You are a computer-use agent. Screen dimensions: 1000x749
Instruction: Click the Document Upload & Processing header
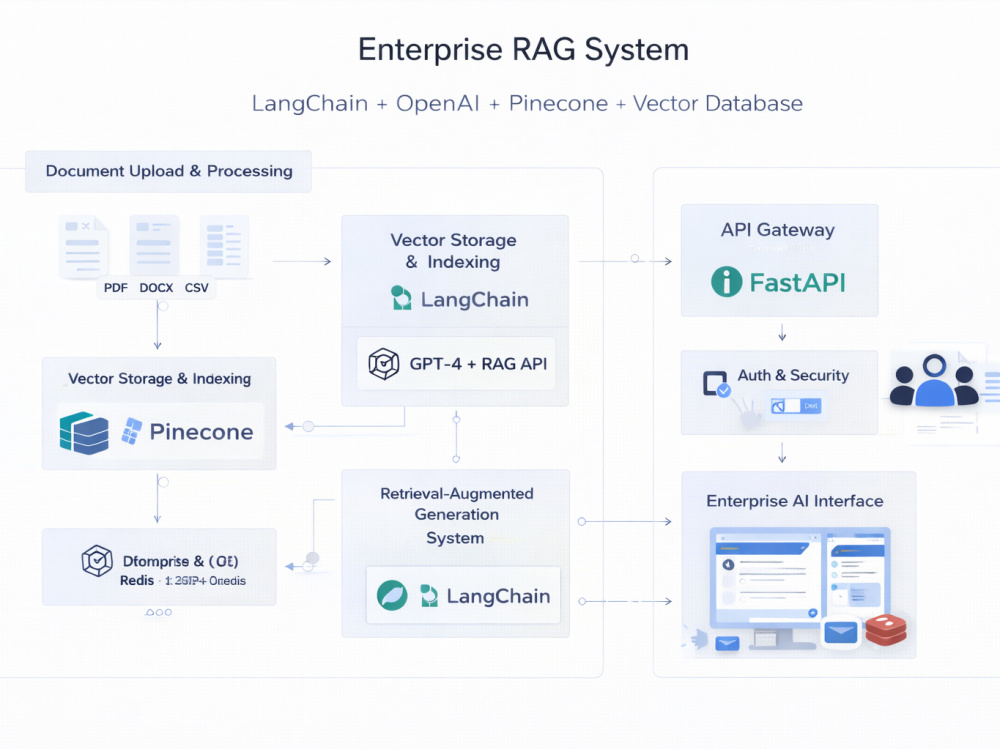tap(168, 171)
